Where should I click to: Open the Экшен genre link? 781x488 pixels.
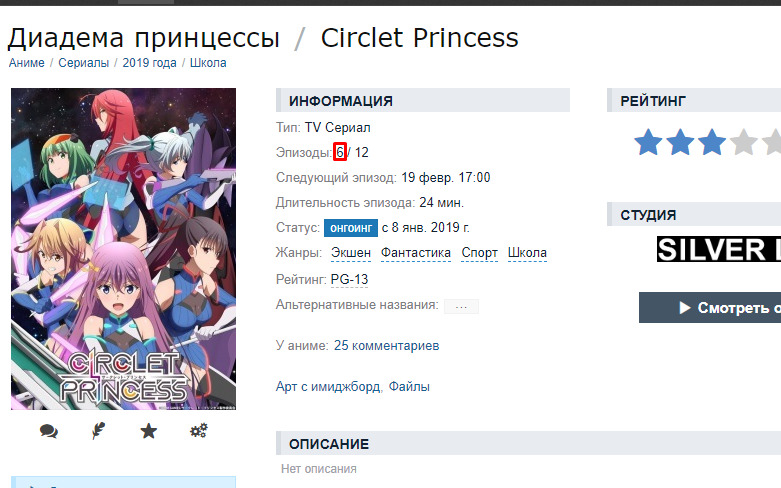(x=351, y=253)
